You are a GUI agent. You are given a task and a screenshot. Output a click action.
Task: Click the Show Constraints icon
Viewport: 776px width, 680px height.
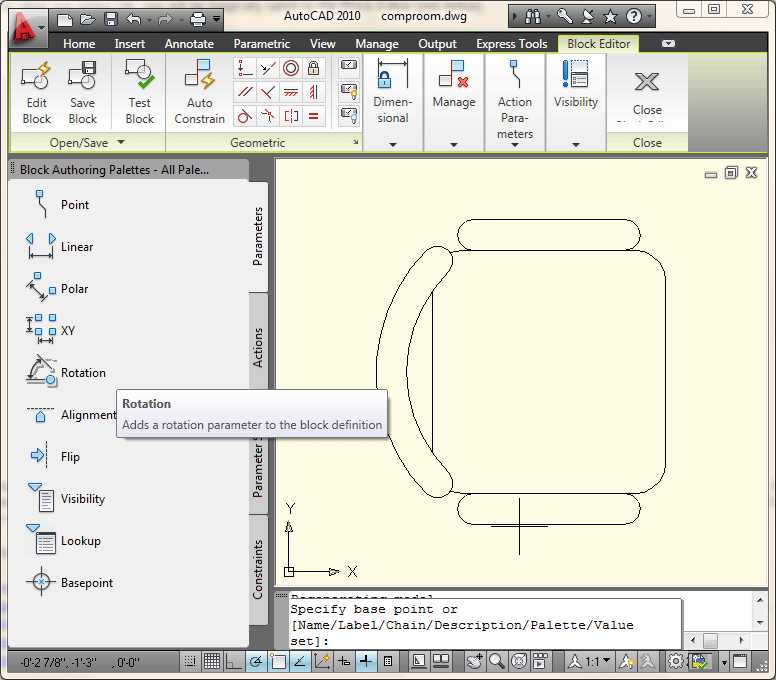click(349, 66)
